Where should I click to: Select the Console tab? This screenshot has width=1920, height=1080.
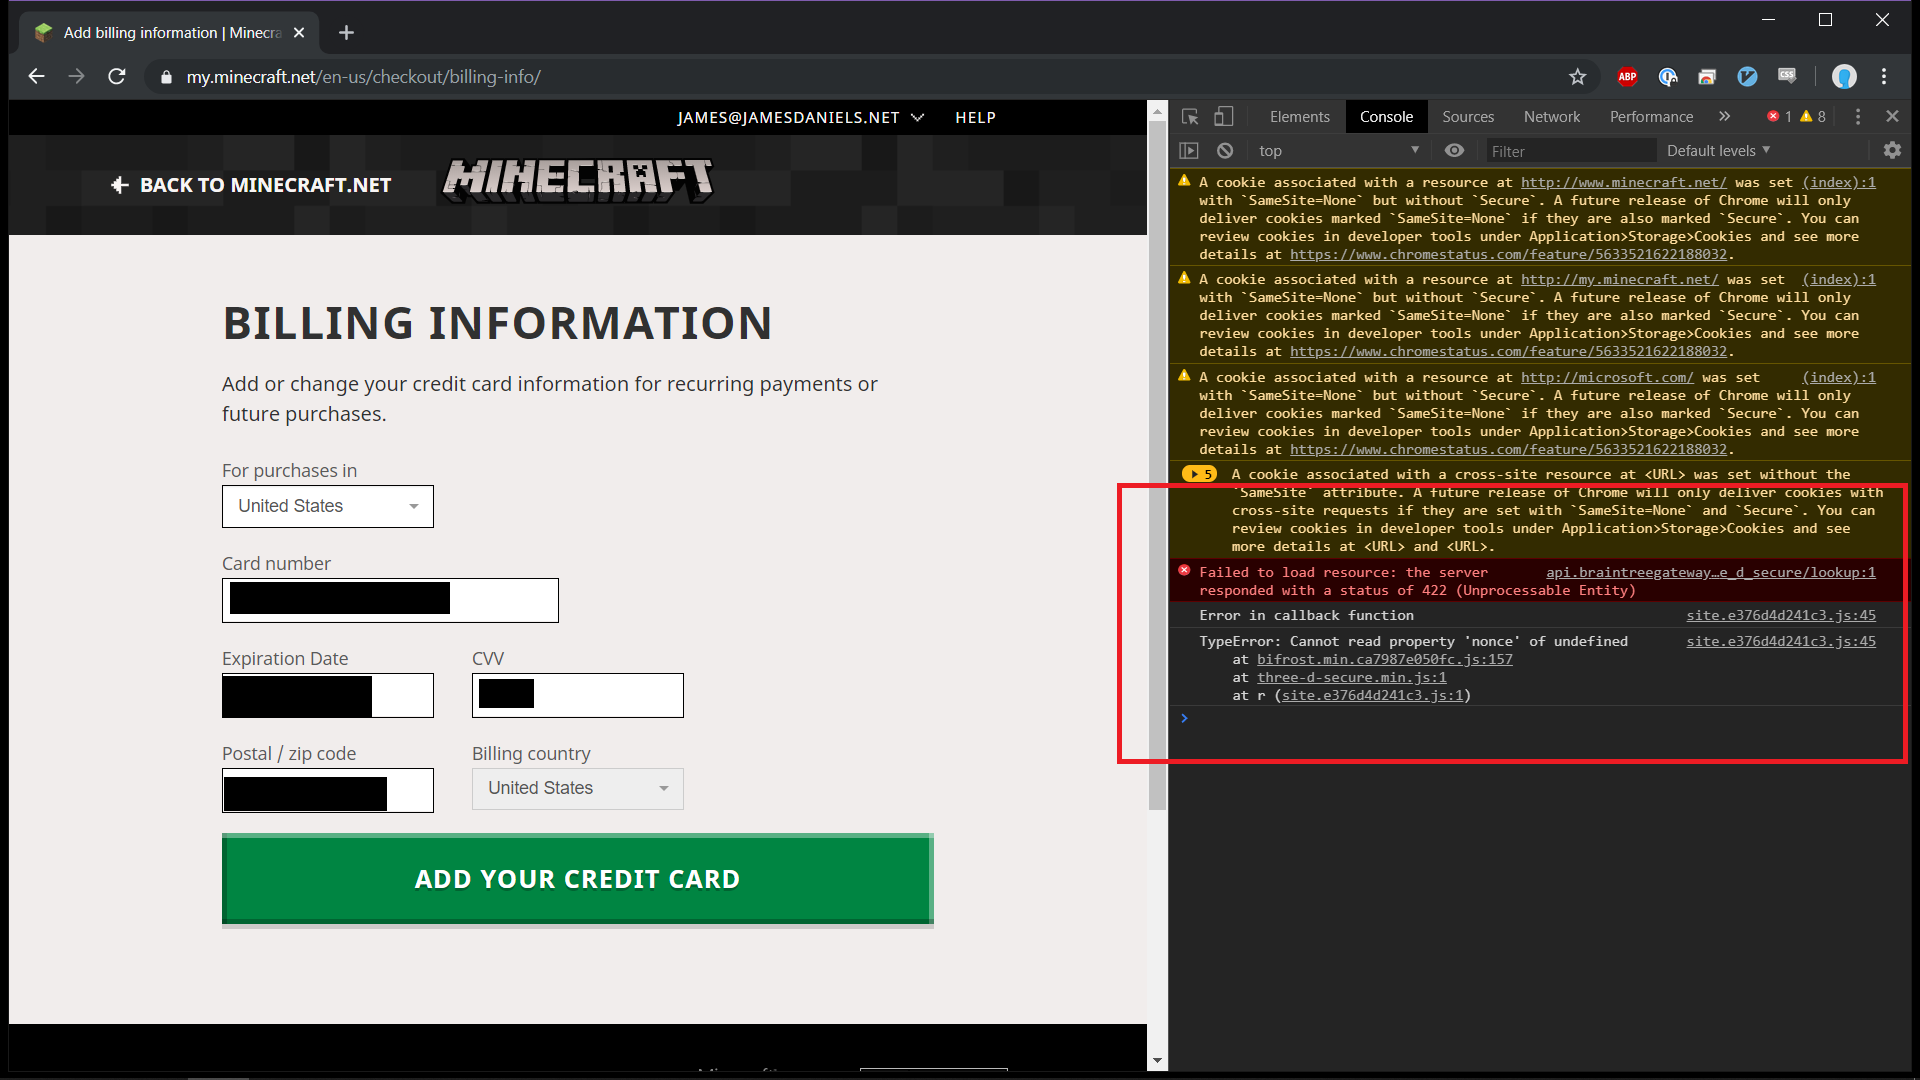[x=1386, y=117]
